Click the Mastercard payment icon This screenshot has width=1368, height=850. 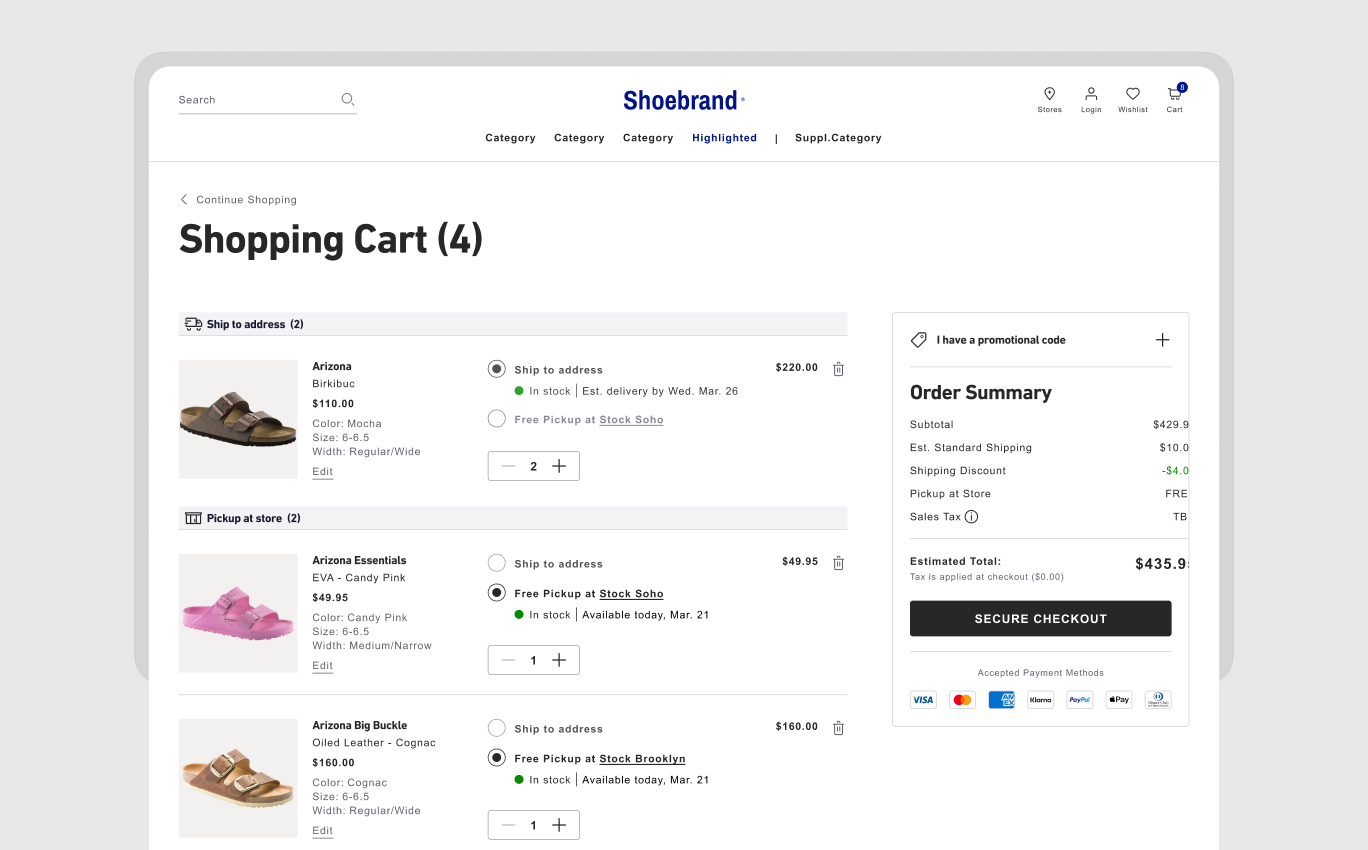(962, 700)
